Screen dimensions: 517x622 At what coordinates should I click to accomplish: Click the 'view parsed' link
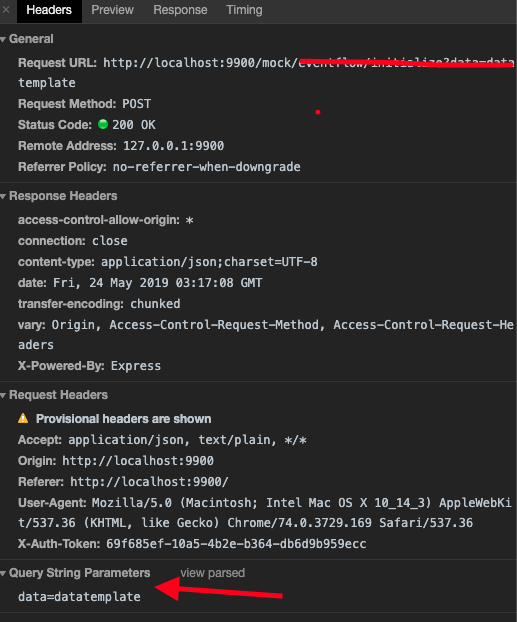point(213,573)
